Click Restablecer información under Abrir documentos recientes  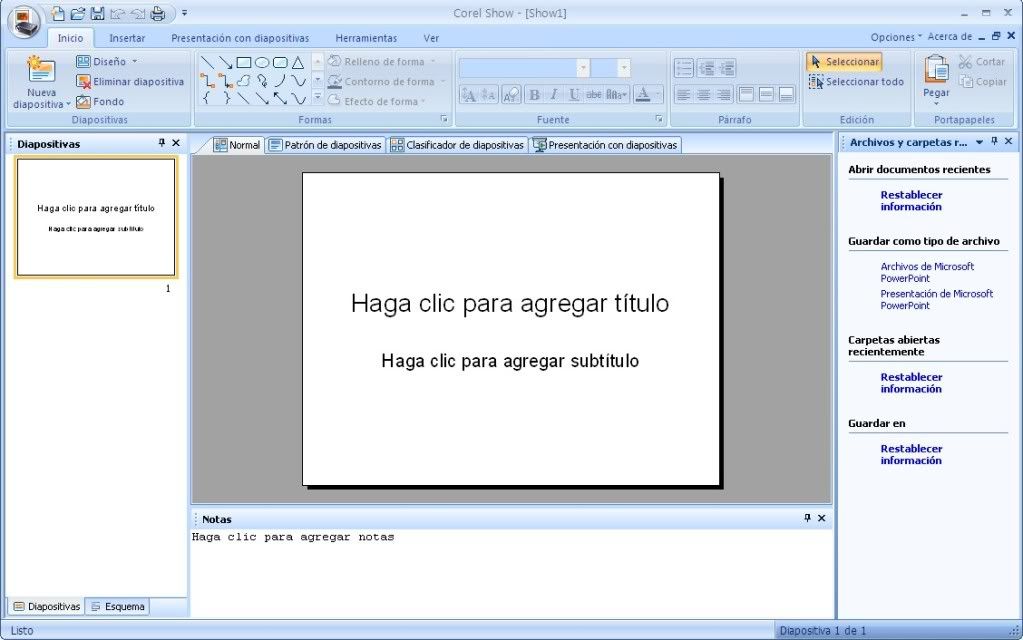pos(911,200)
